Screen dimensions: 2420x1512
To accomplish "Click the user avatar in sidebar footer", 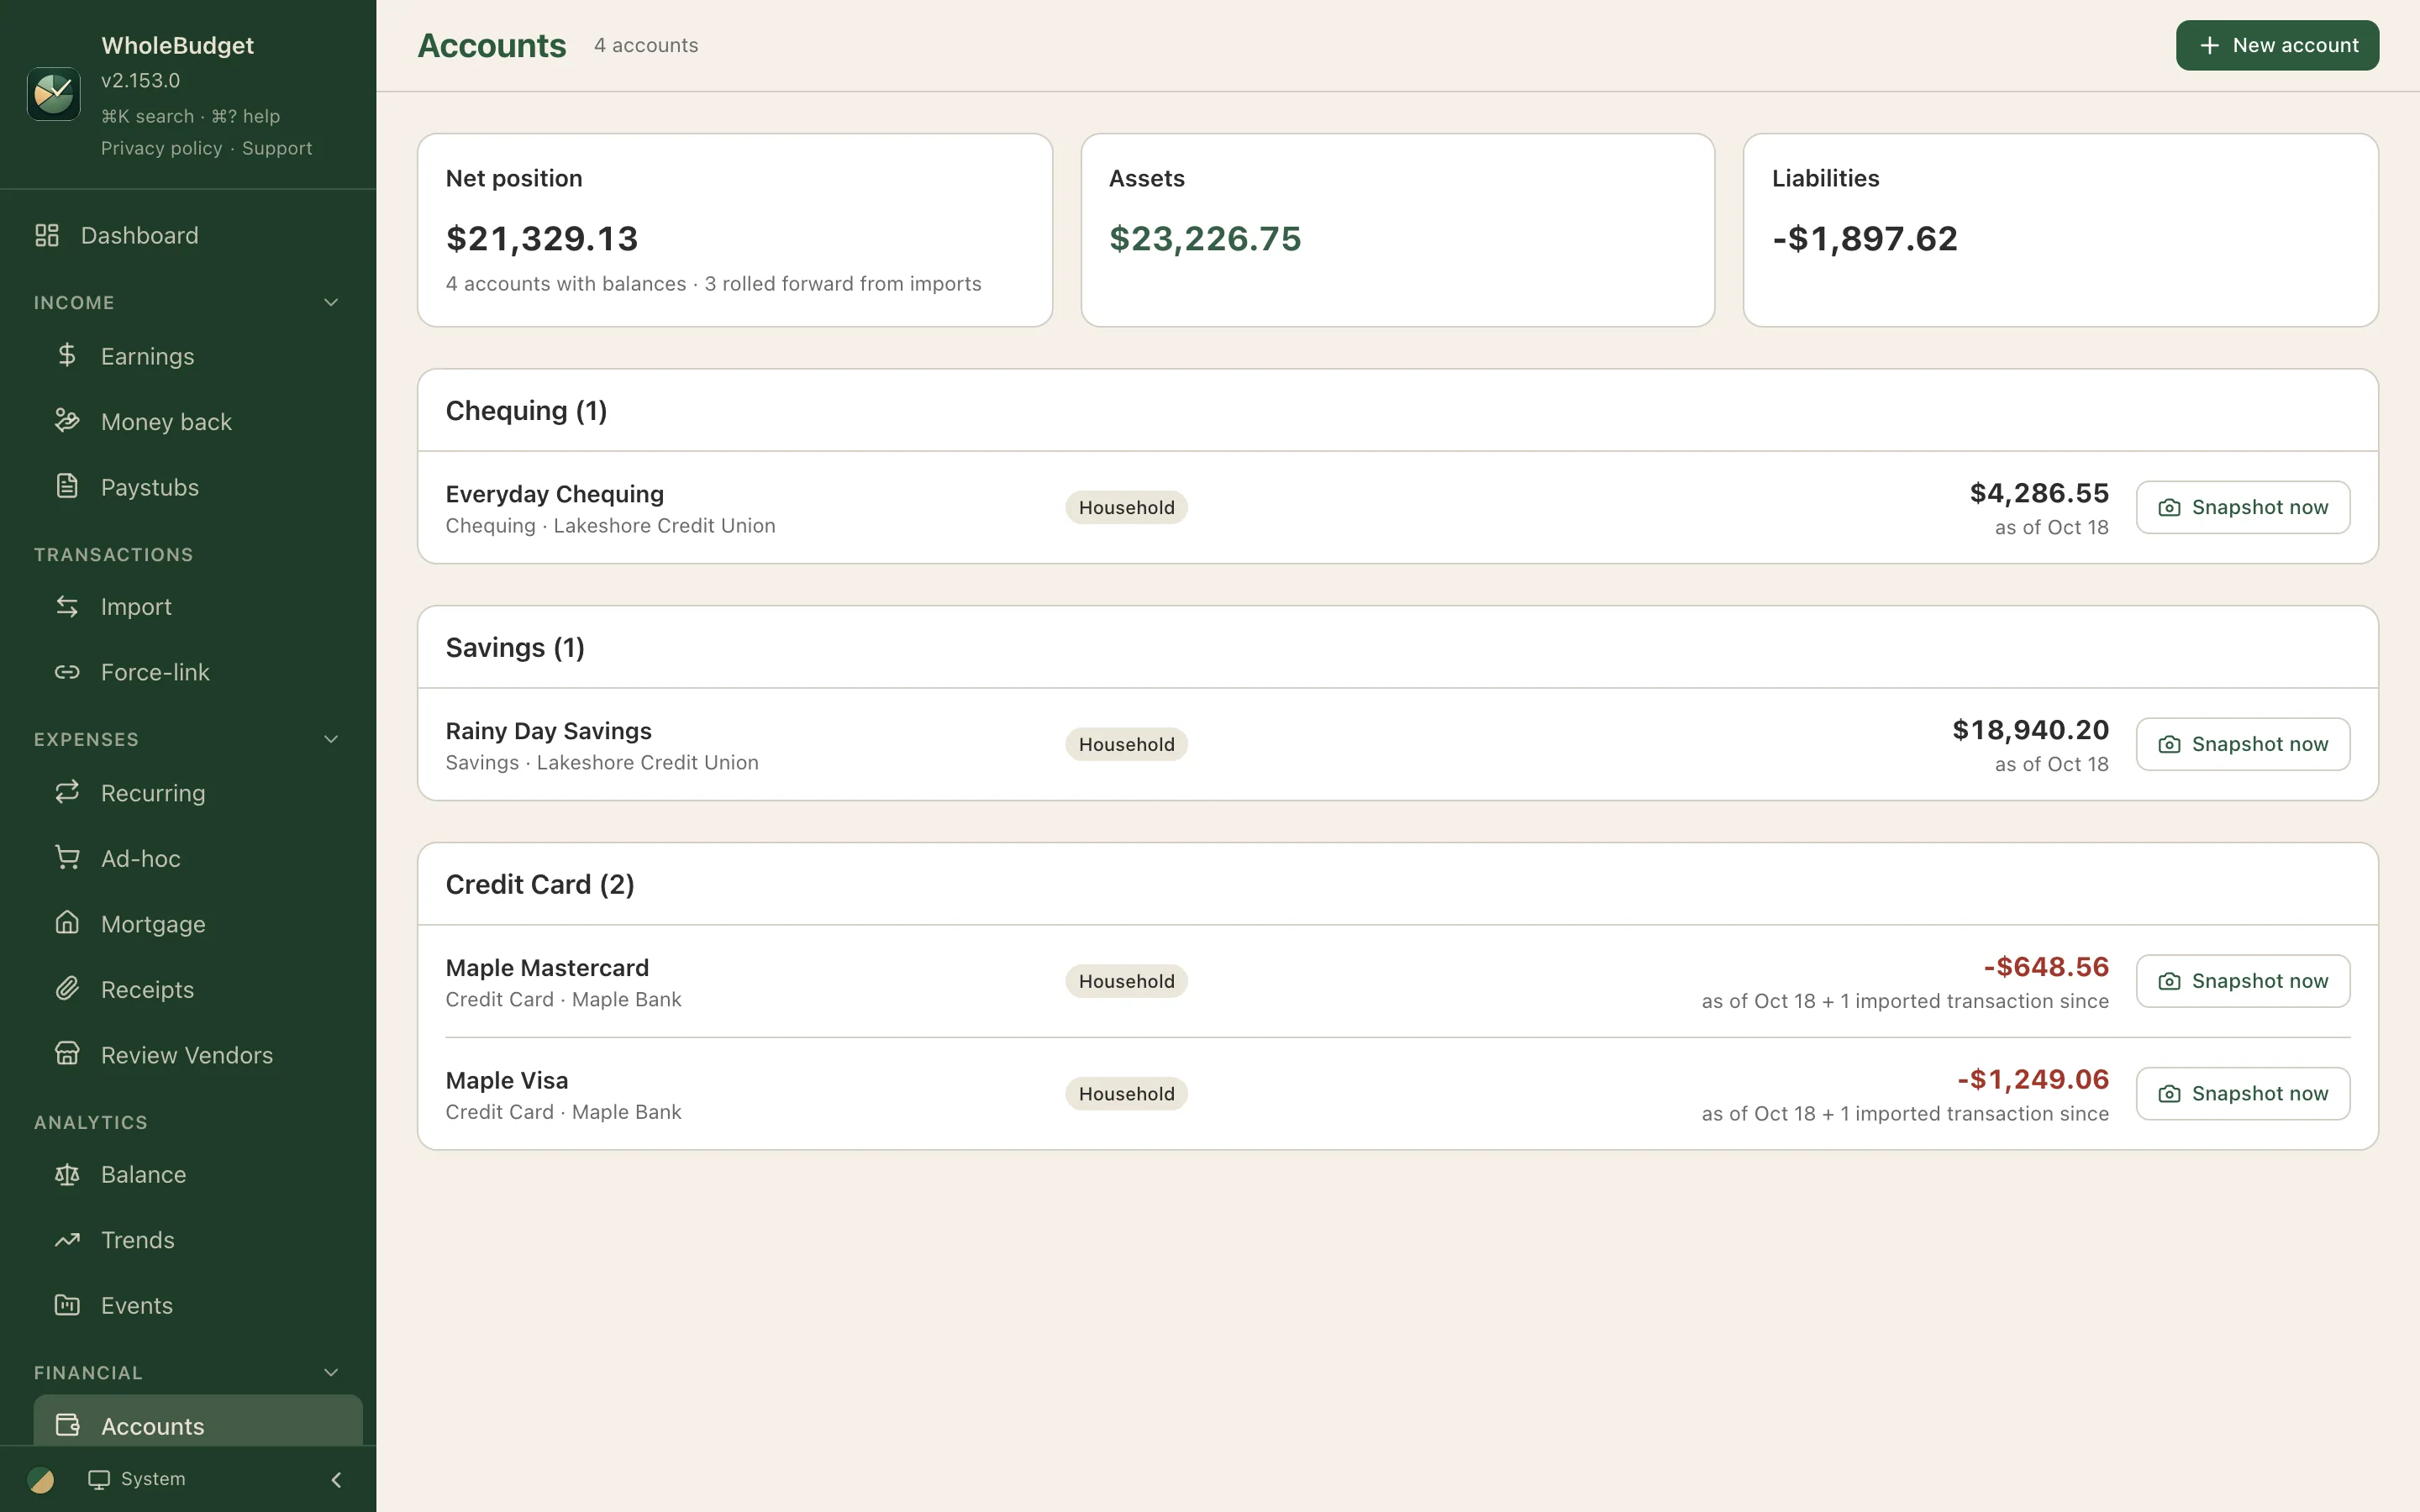I will click(x=41, y=1479).
